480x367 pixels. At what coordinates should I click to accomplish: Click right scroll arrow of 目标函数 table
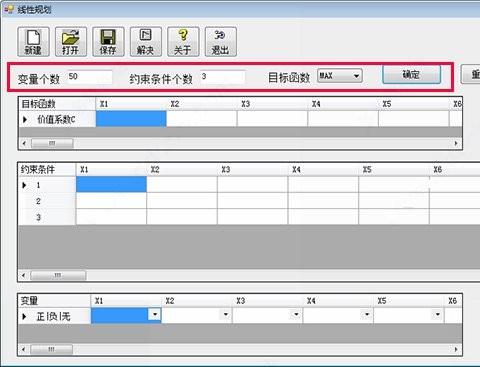point(456,143)
